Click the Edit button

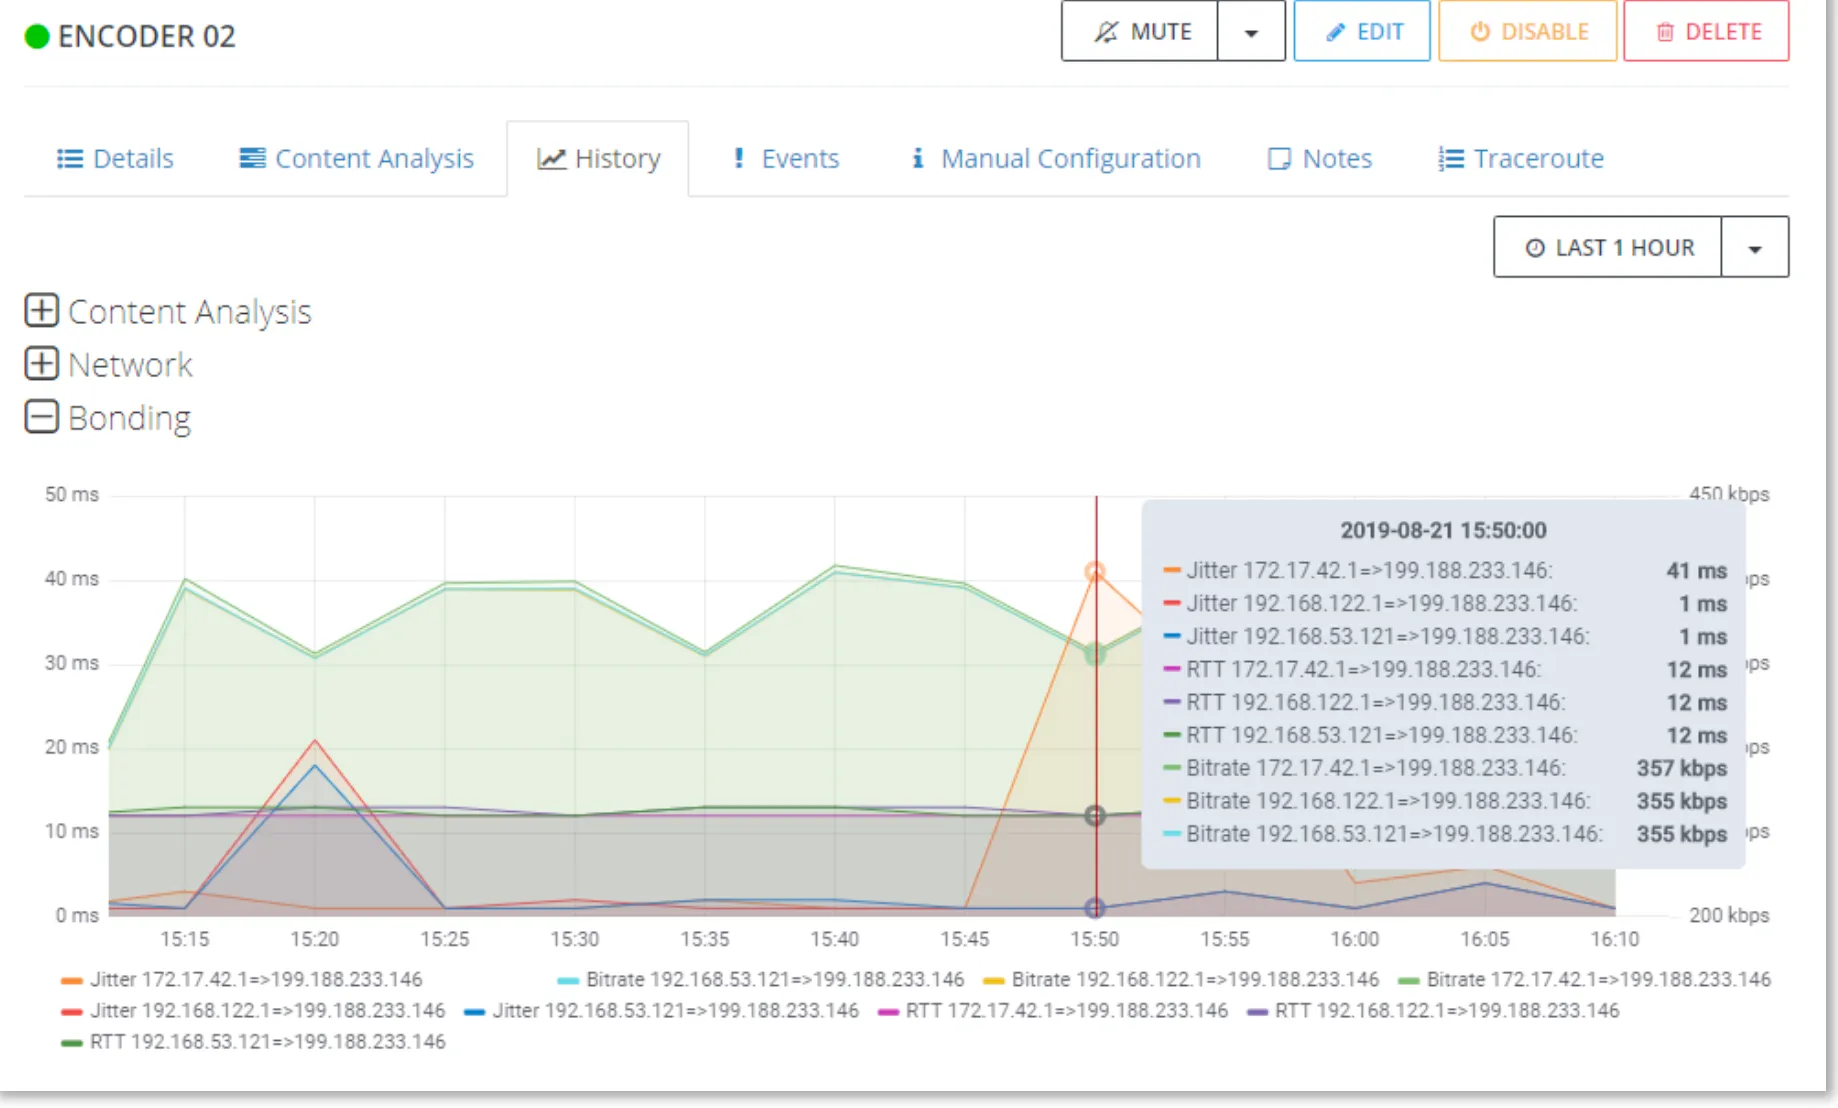(x=1362, y=32)
